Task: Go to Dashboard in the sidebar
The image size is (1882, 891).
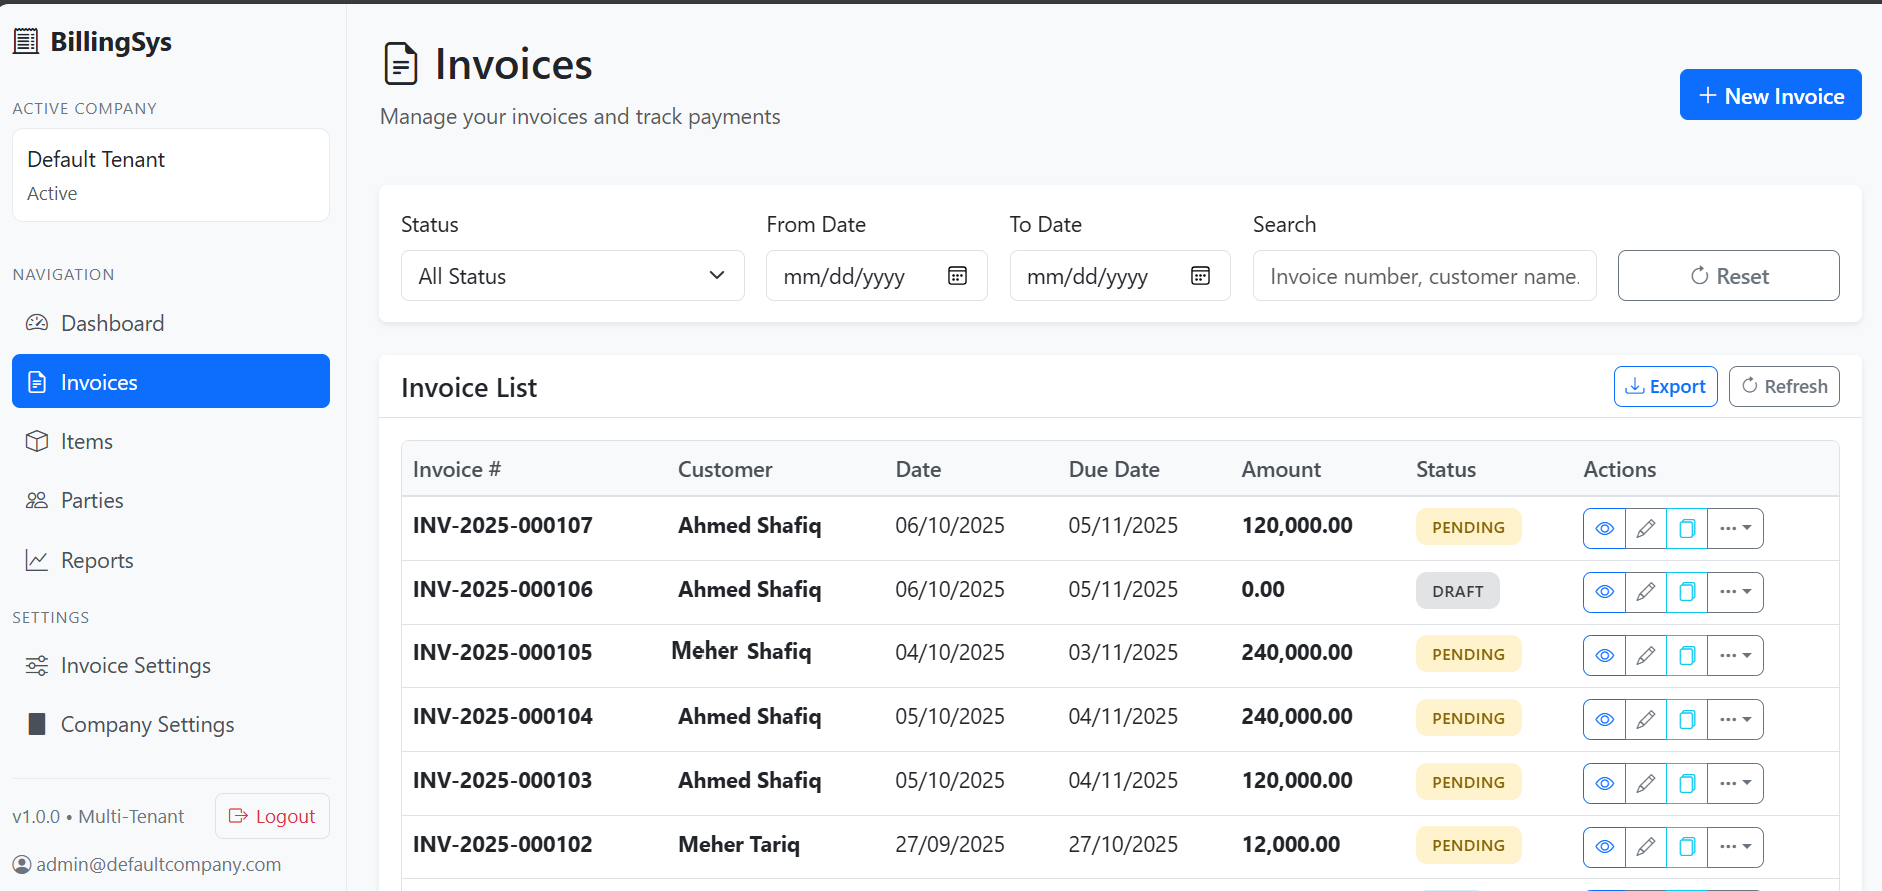Action: [112, 323]
